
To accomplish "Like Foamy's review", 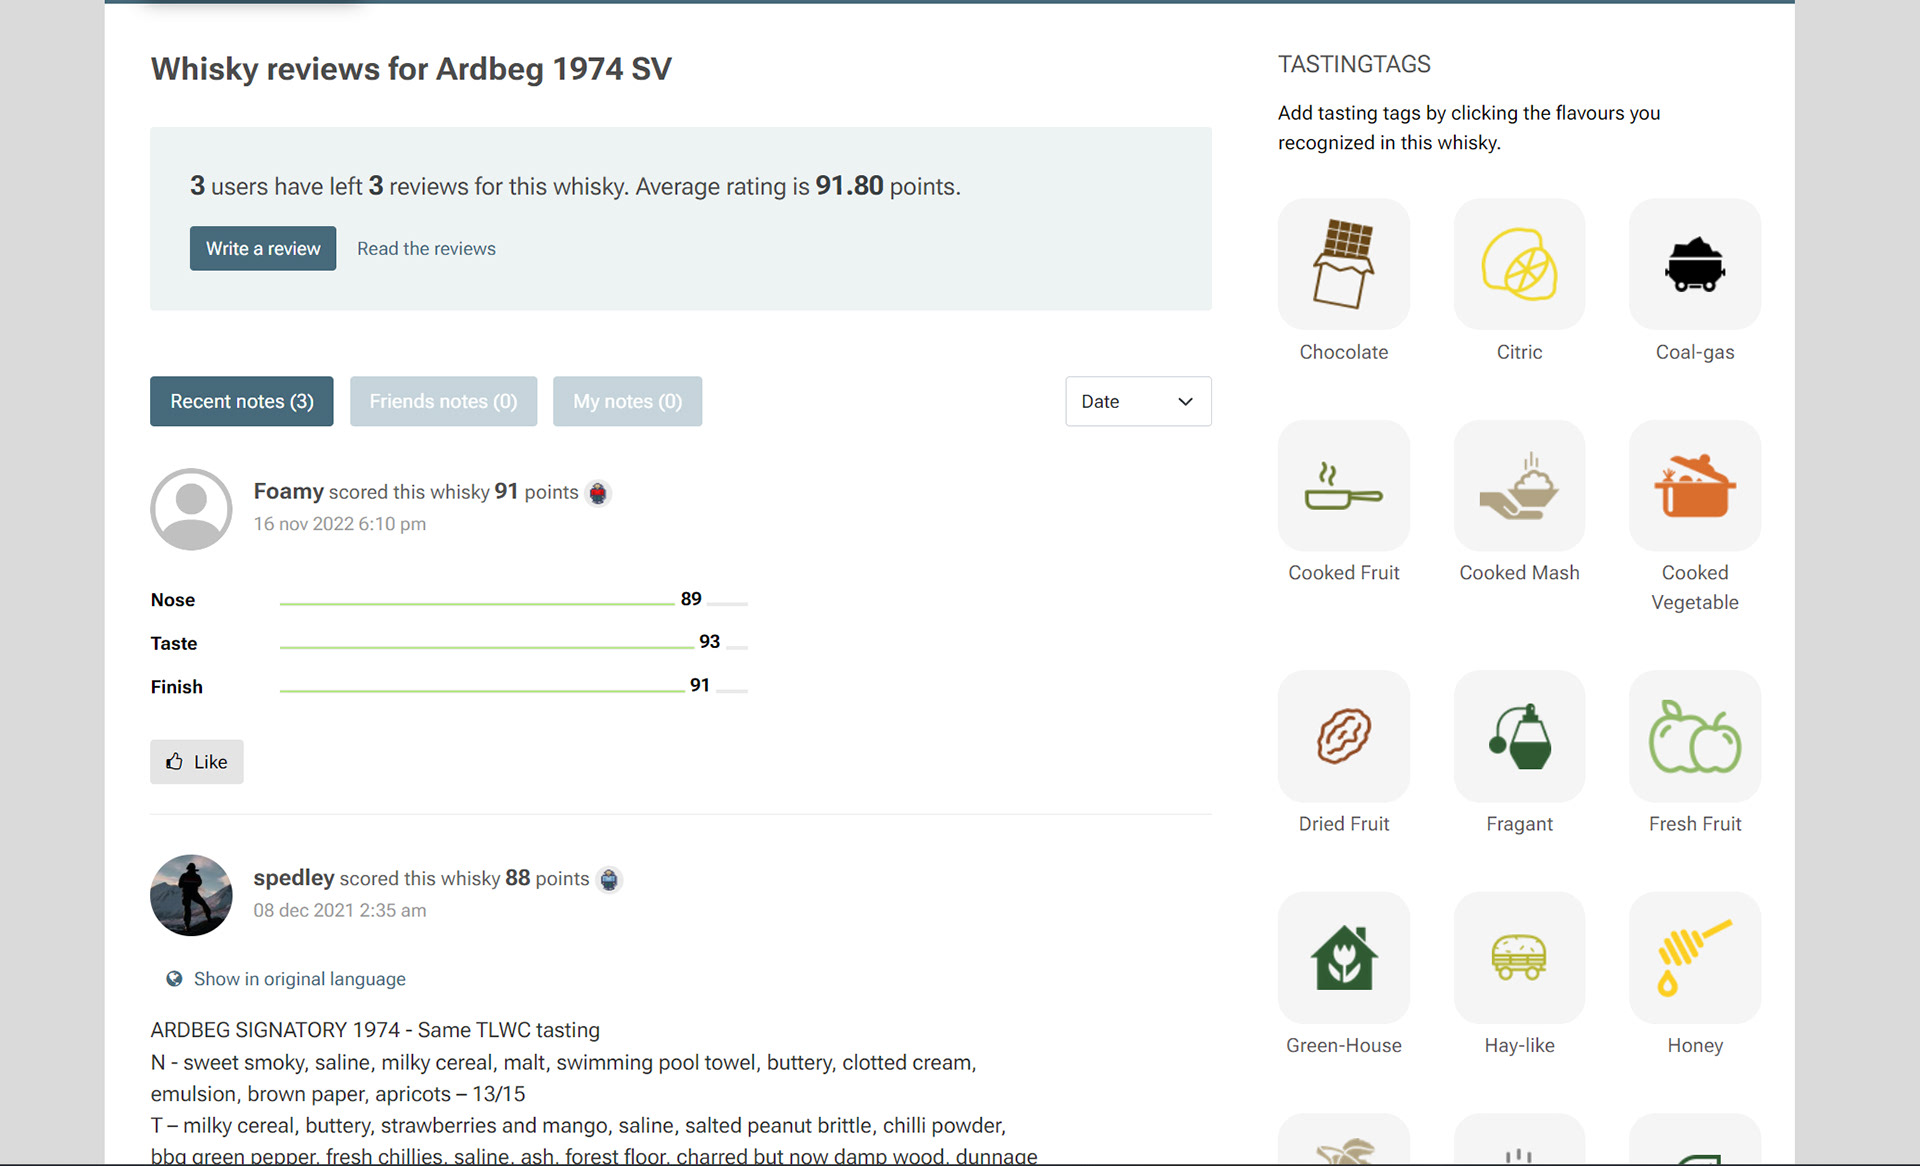I will tap(197, 762).
